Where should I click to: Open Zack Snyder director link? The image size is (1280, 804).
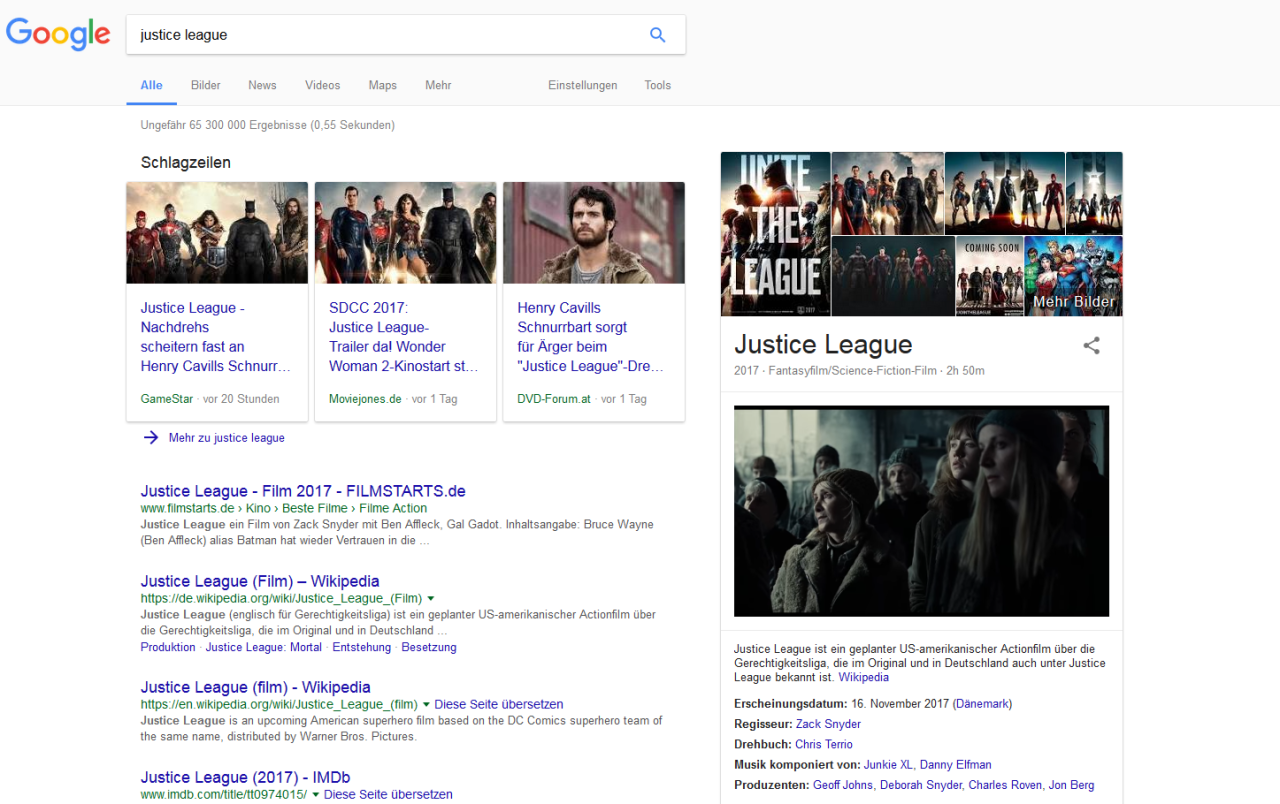click(x=828, y=724)
